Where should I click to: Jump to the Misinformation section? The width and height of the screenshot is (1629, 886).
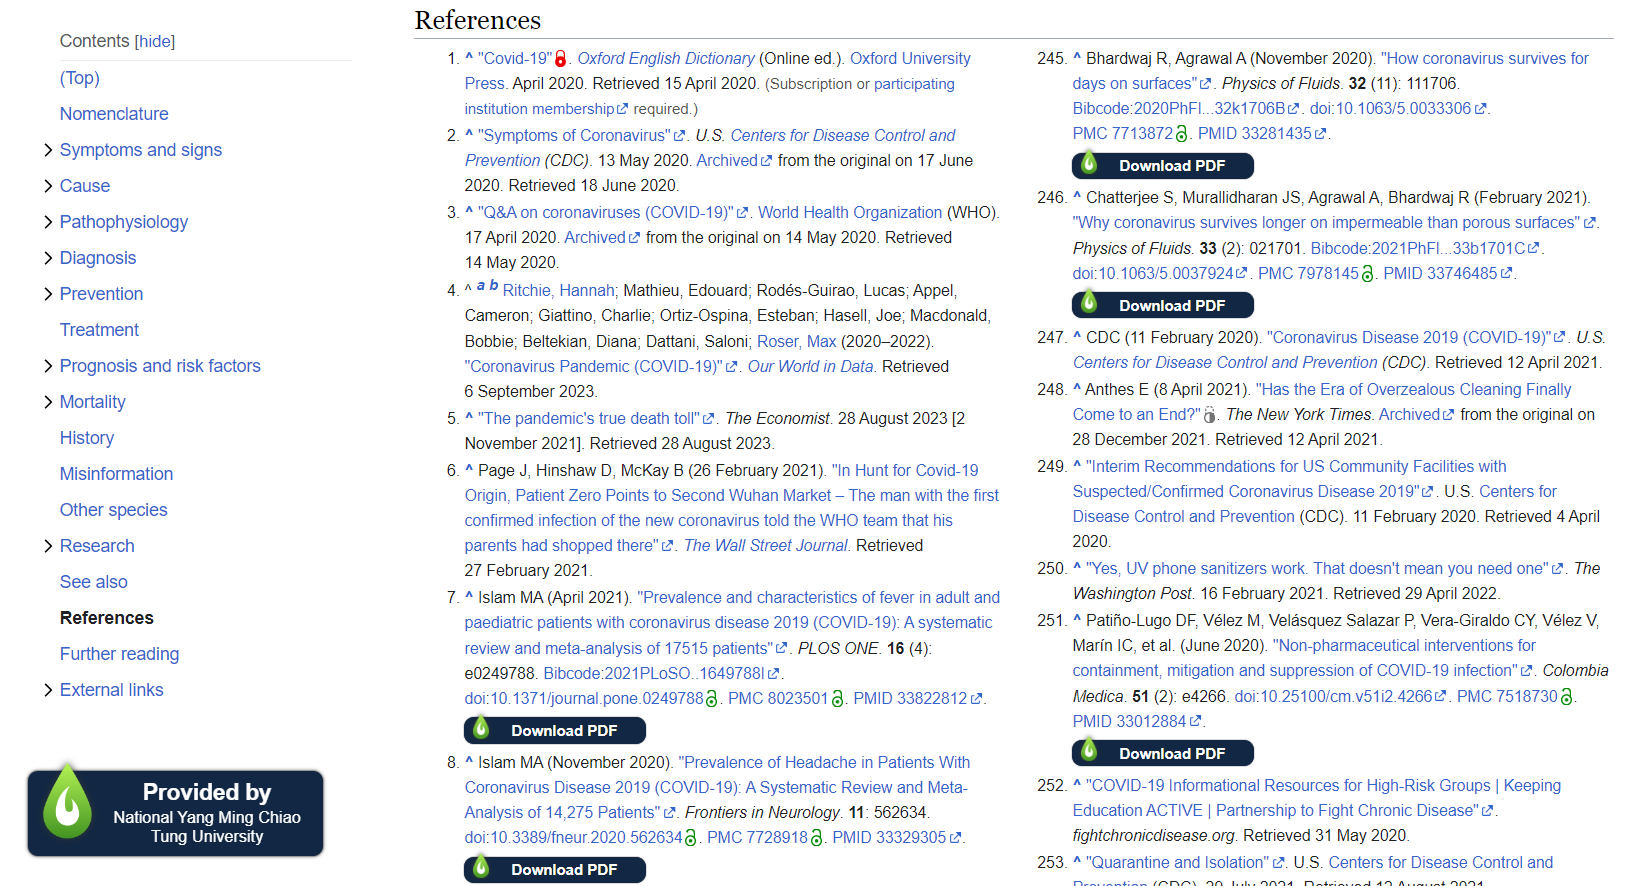pos(116,474)
